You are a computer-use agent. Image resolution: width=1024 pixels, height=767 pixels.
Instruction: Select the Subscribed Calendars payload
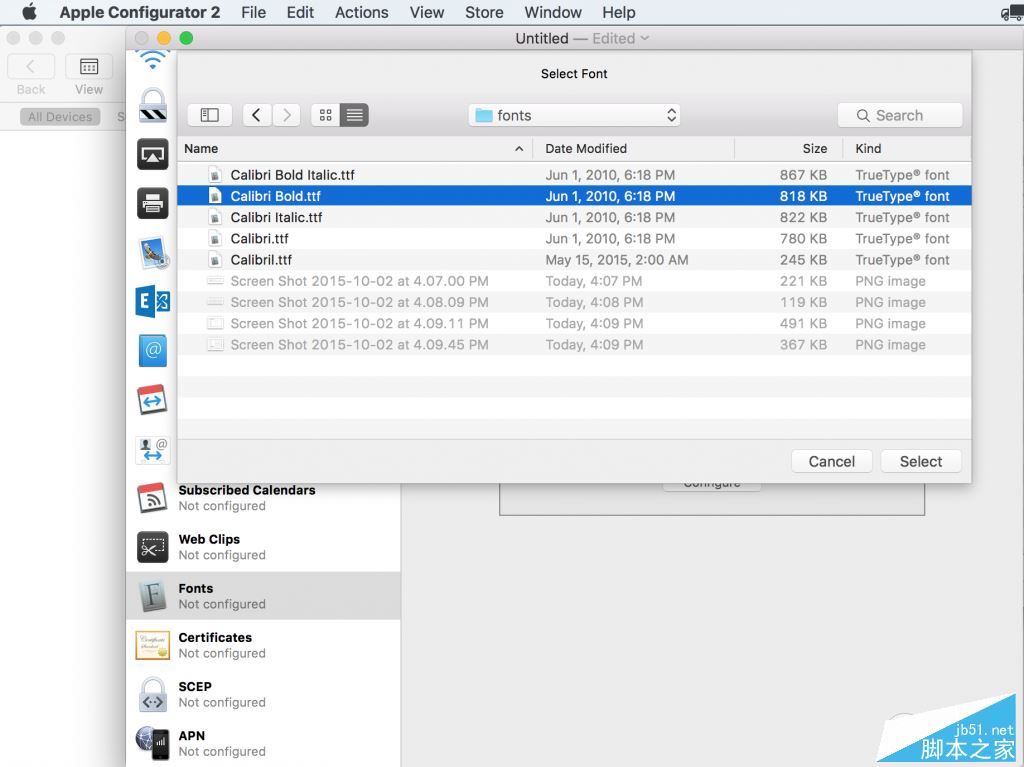pyautogui.click(x=263, y=498)
